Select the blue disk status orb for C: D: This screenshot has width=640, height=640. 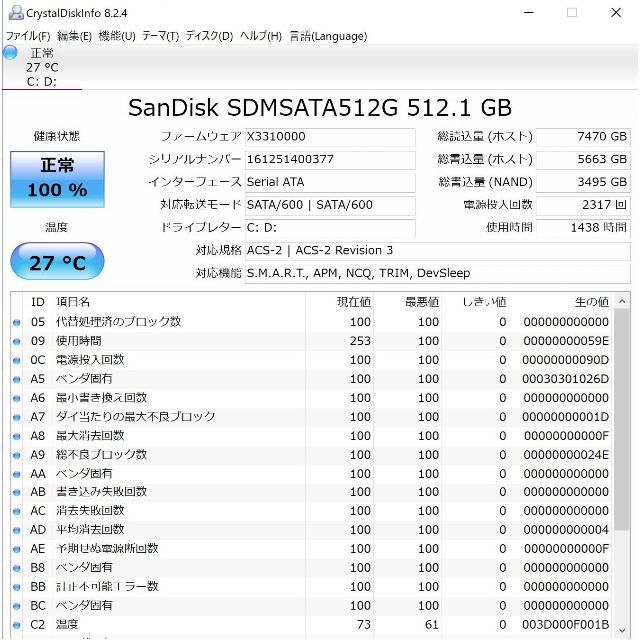pos(10,53)
